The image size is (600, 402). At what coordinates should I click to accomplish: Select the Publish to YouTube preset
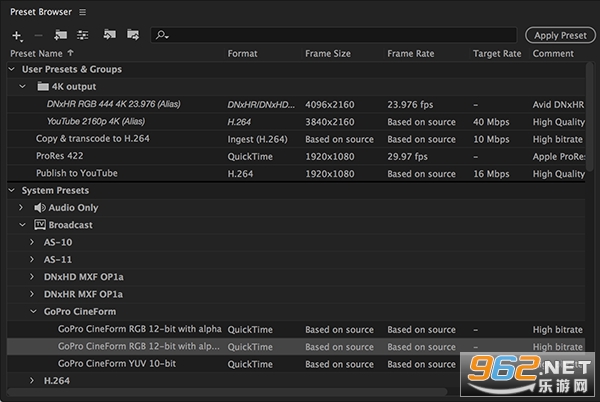[x=77, y=173]
